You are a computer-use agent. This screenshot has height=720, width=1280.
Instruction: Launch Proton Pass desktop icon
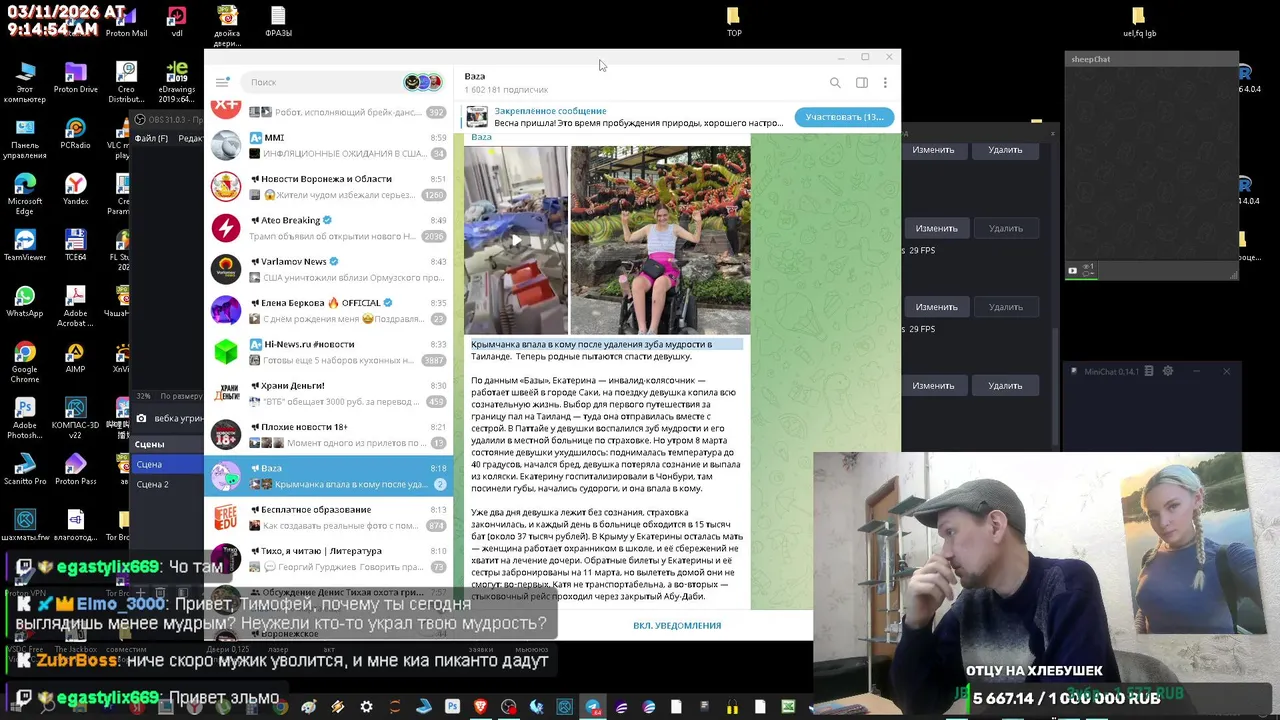75,470
